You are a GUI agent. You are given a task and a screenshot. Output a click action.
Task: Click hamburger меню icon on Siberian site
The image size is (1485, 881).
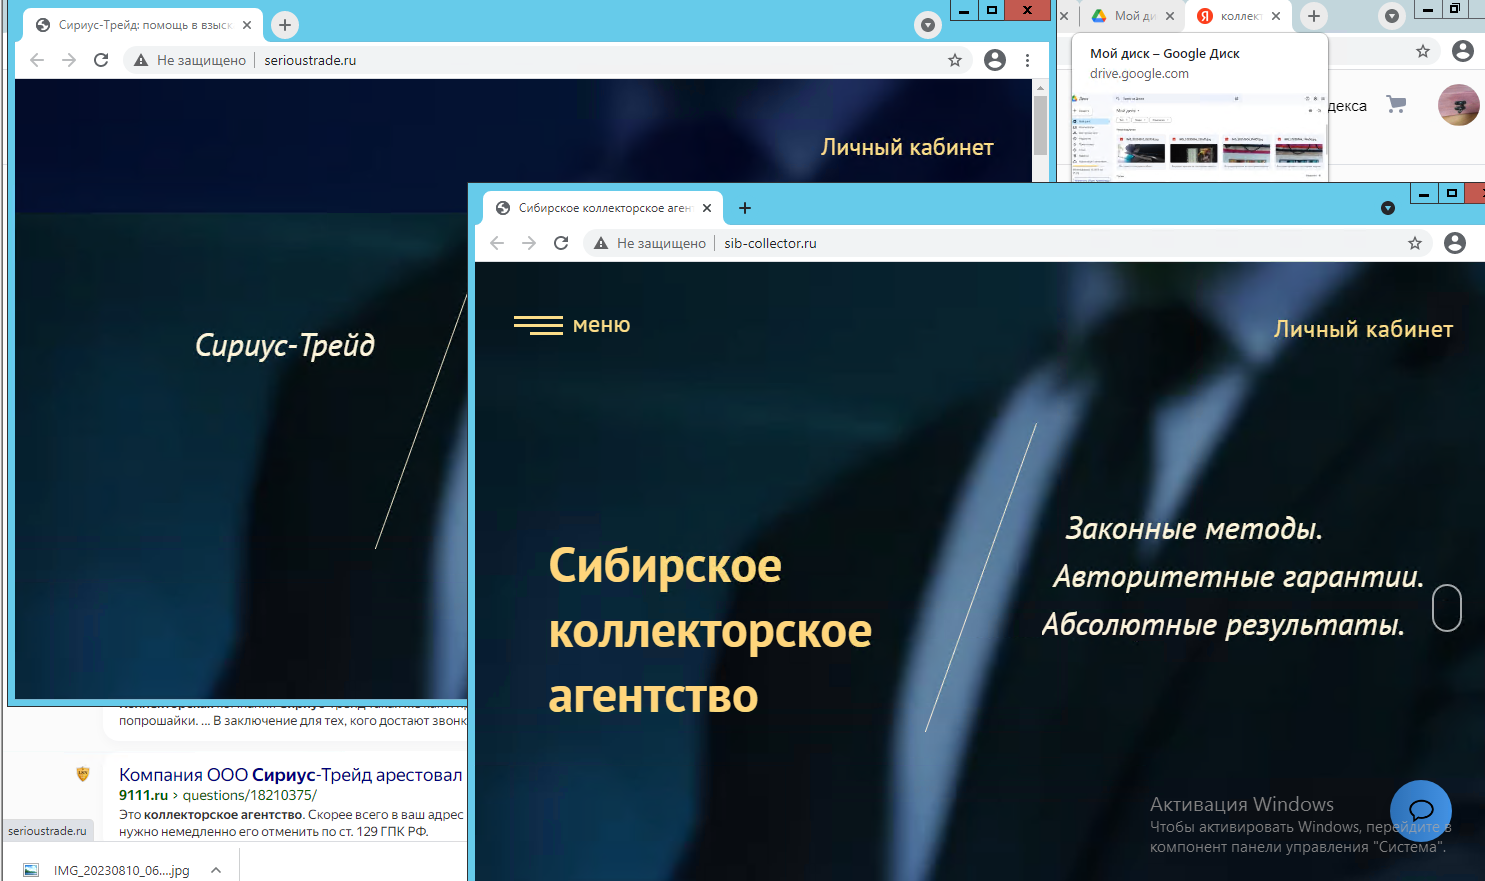click(538, 325)
